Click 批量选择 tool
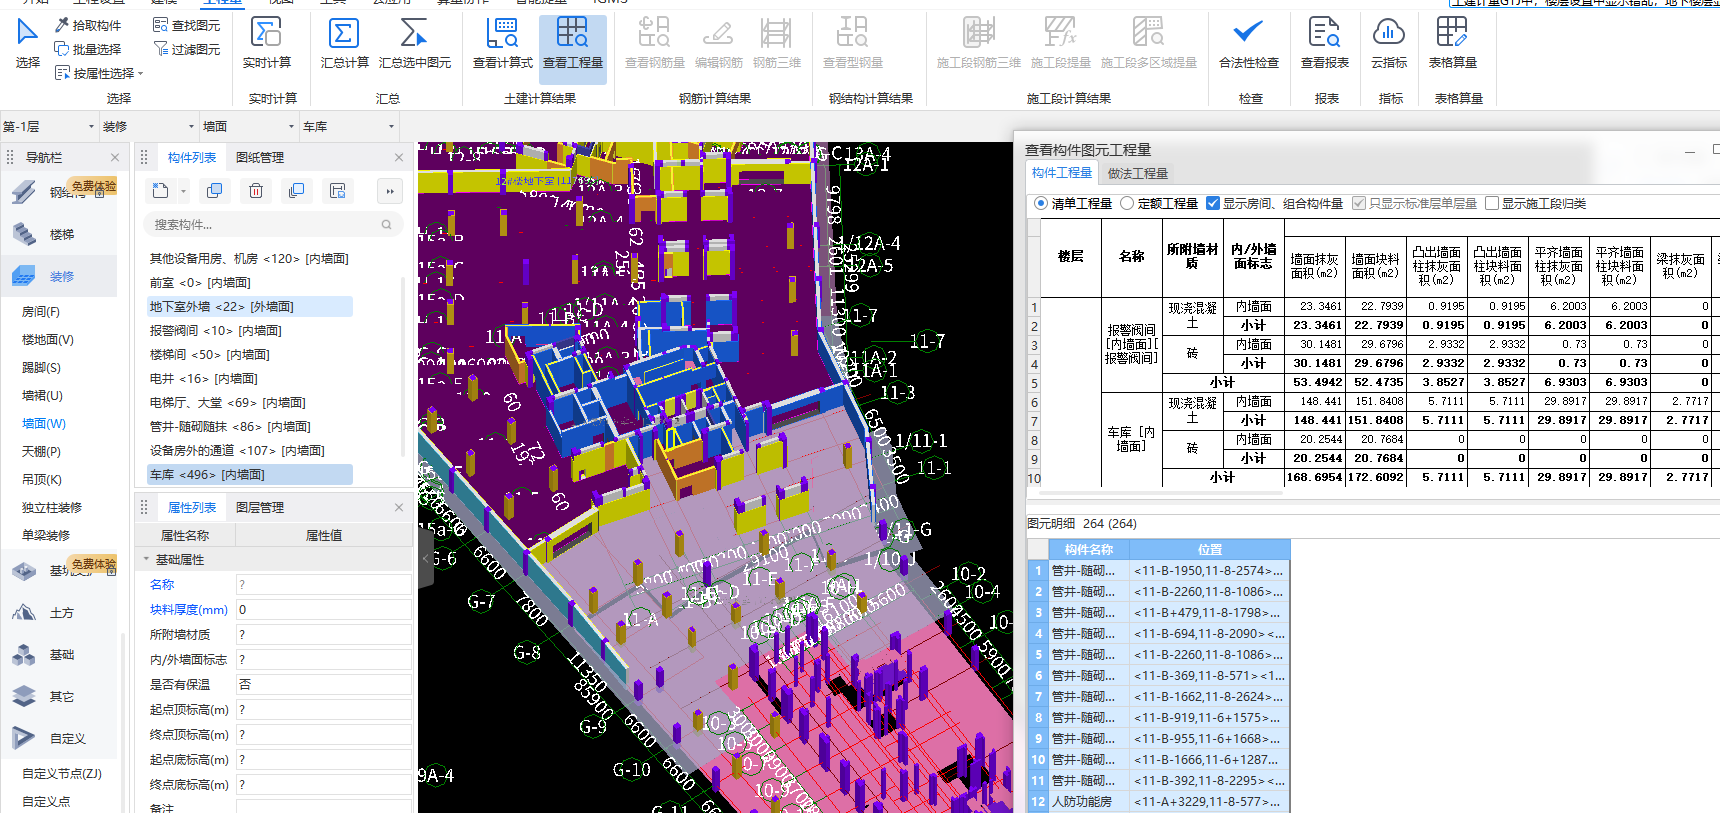 (88, 49)
